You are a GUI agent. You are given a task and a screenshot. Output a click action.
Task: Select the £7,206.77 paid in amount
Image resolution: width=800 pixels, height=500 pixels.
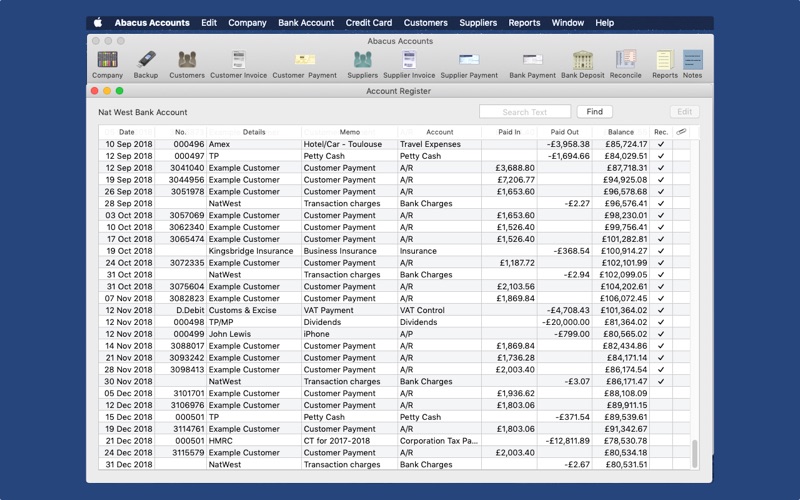(x=515, y=180)
